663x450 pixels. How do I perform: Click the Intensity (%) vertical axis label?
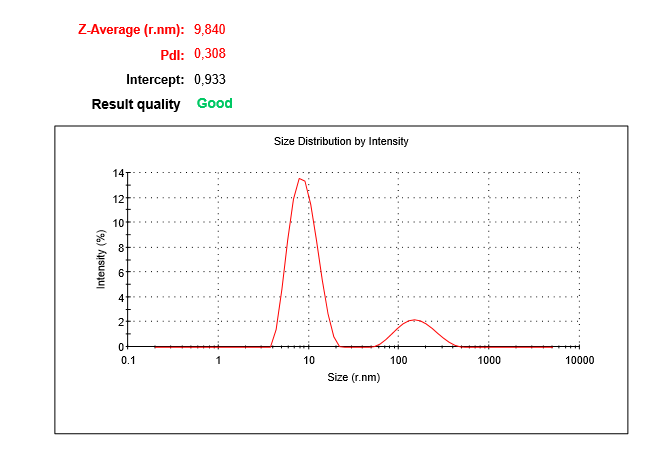(x=101, y=260)
